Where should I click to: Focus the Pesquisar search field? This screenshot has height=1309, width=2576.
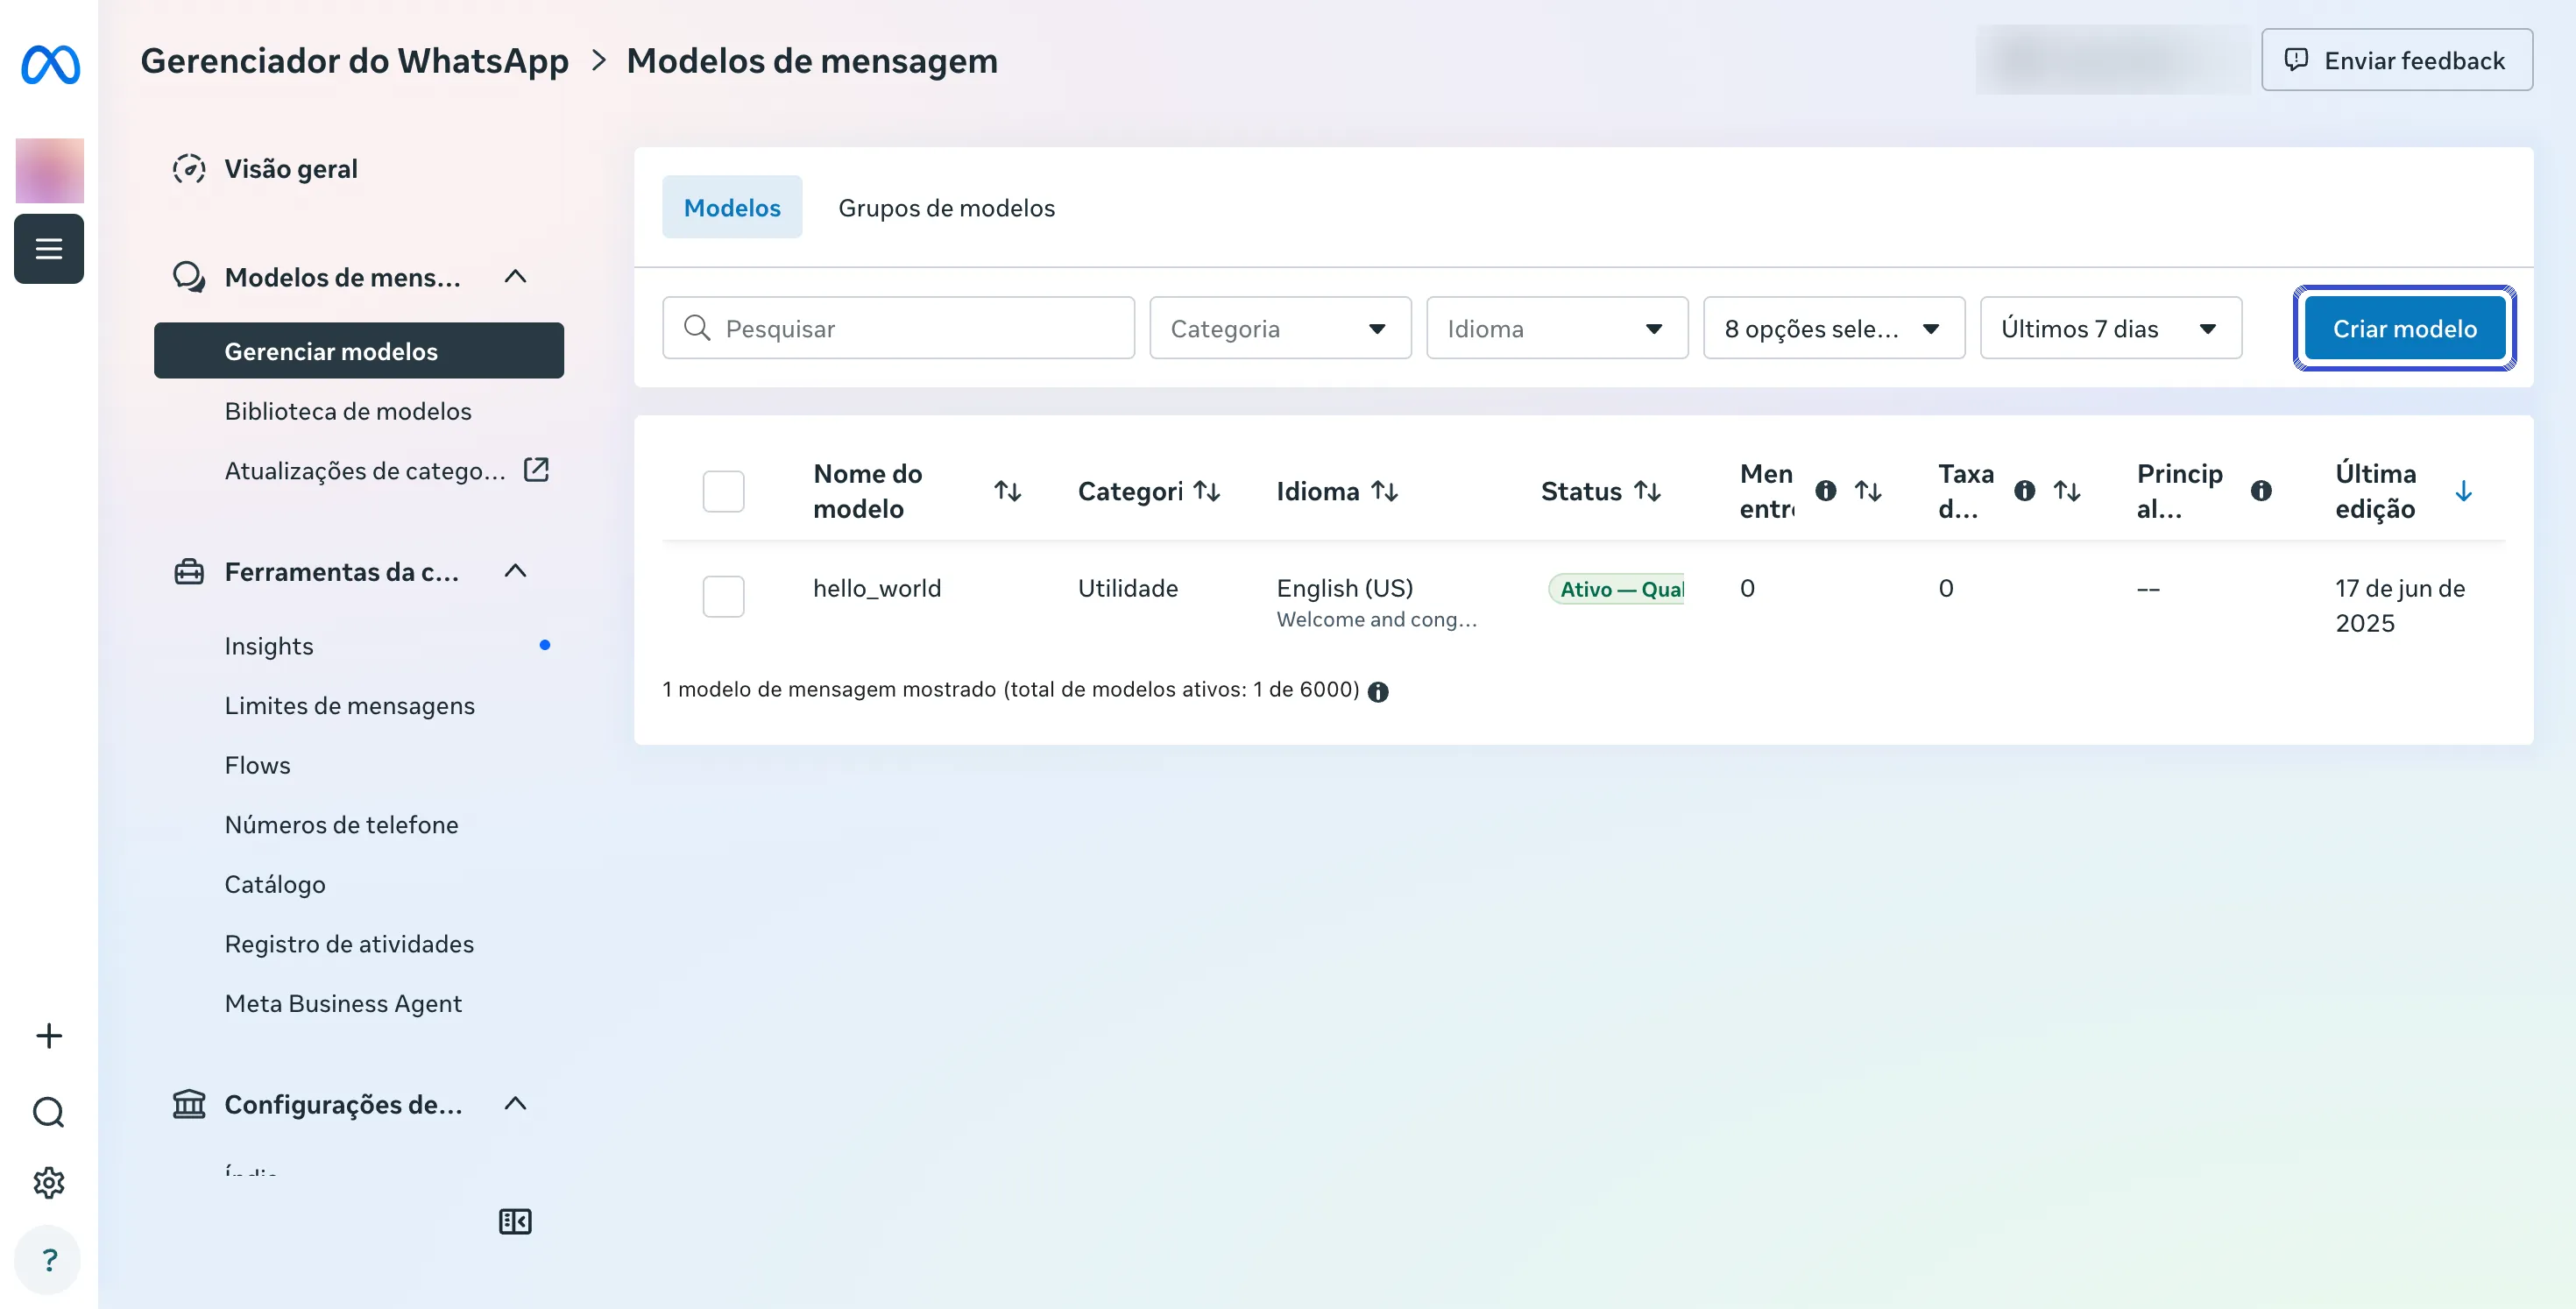coord(898,328)
